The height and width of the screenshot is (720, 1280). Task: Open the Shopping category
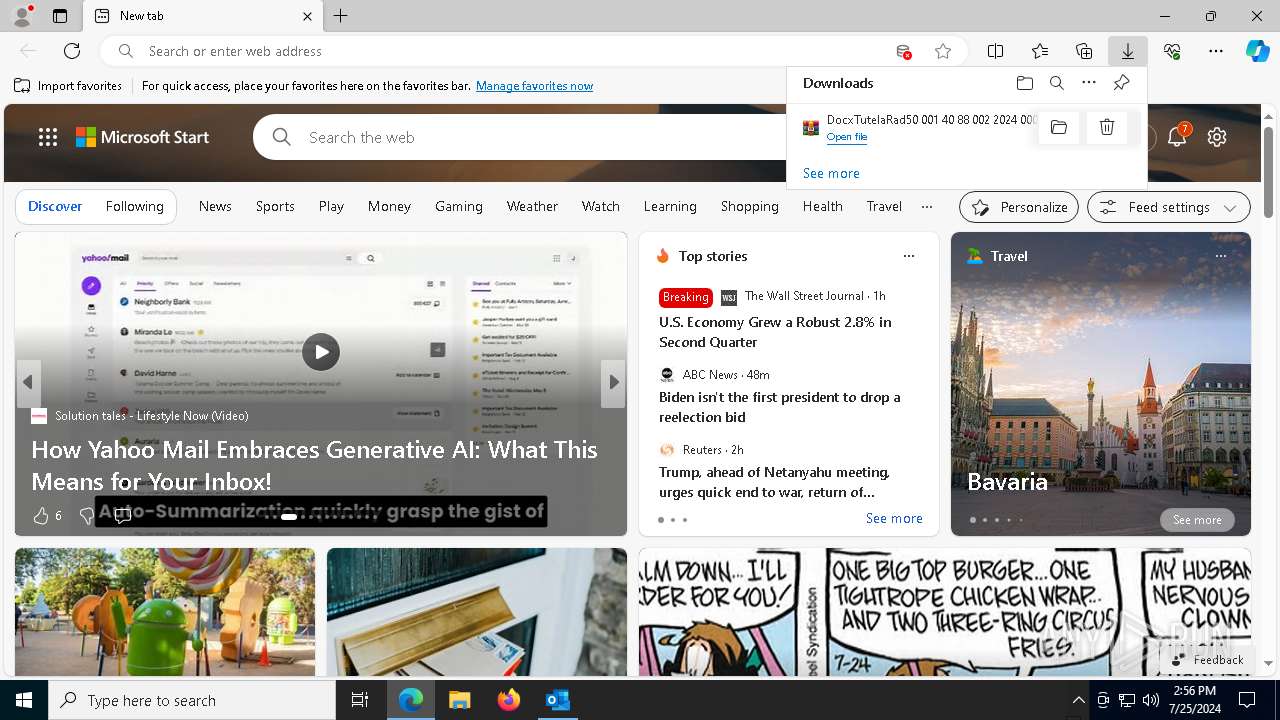click(749, 206)
